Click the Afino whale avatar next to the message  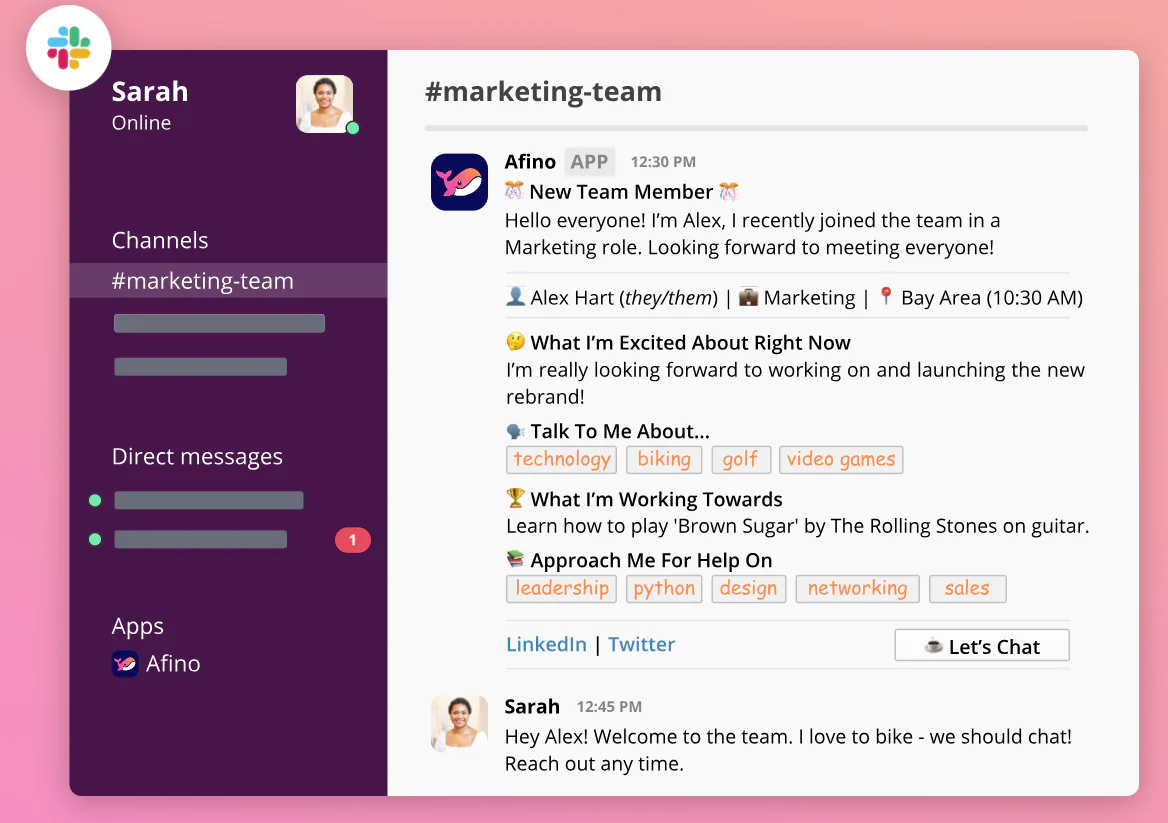pos(459,182)
